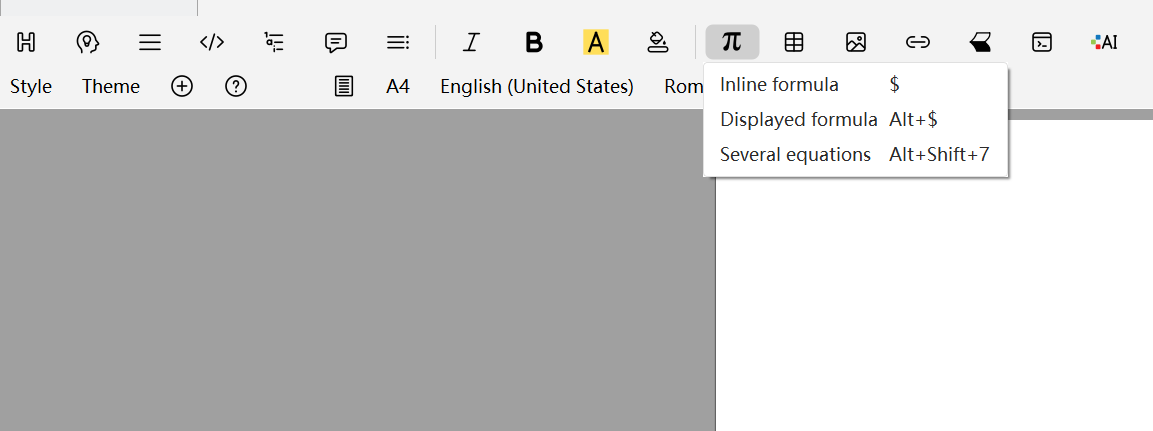Image resolution: width=1153 pixels, height=431 pixels.
Task: Click the circled question mark help button
Action: point(236,87)
